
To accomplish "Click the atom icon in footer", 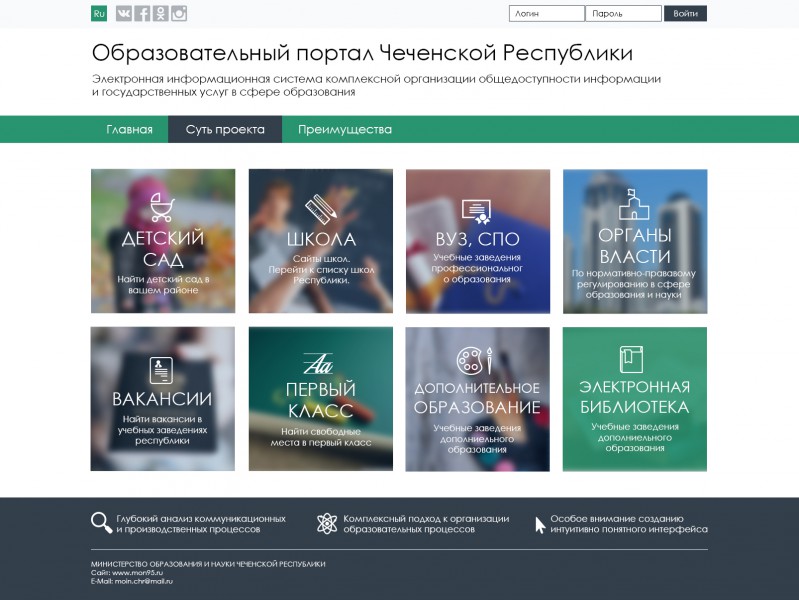I will click(x=327, y=524).
